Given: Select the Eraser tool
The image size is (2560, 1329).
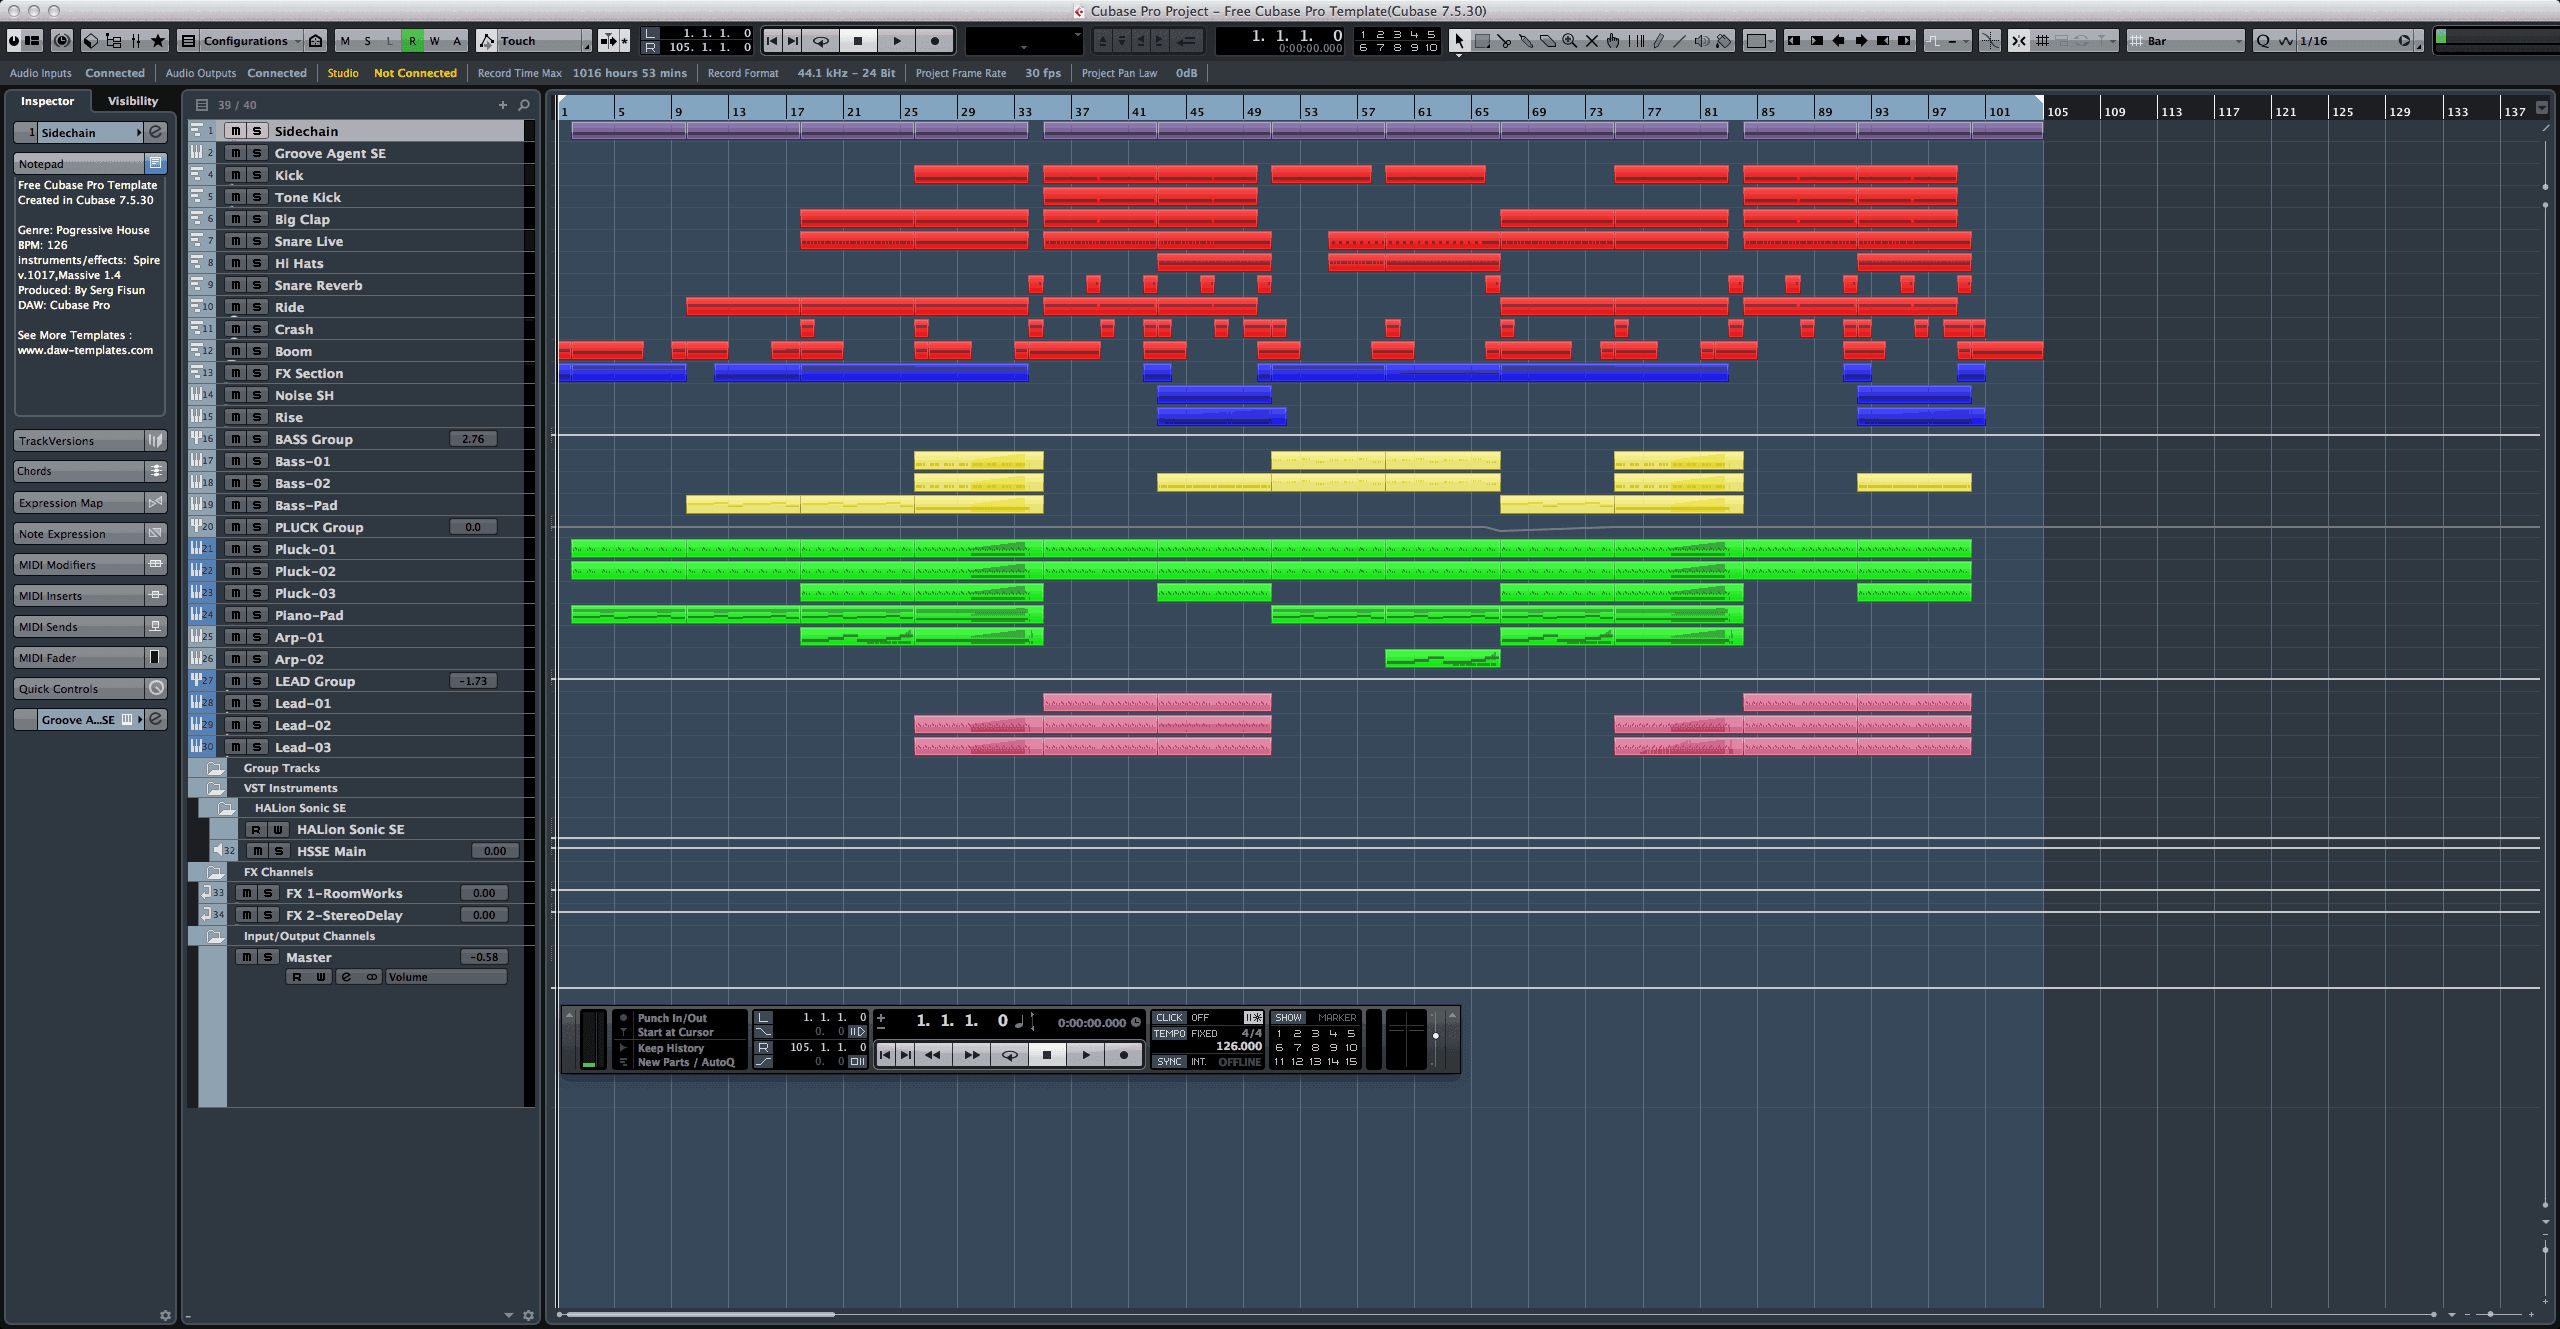Looking at the screenshot, I should (x=1548, y=41).
